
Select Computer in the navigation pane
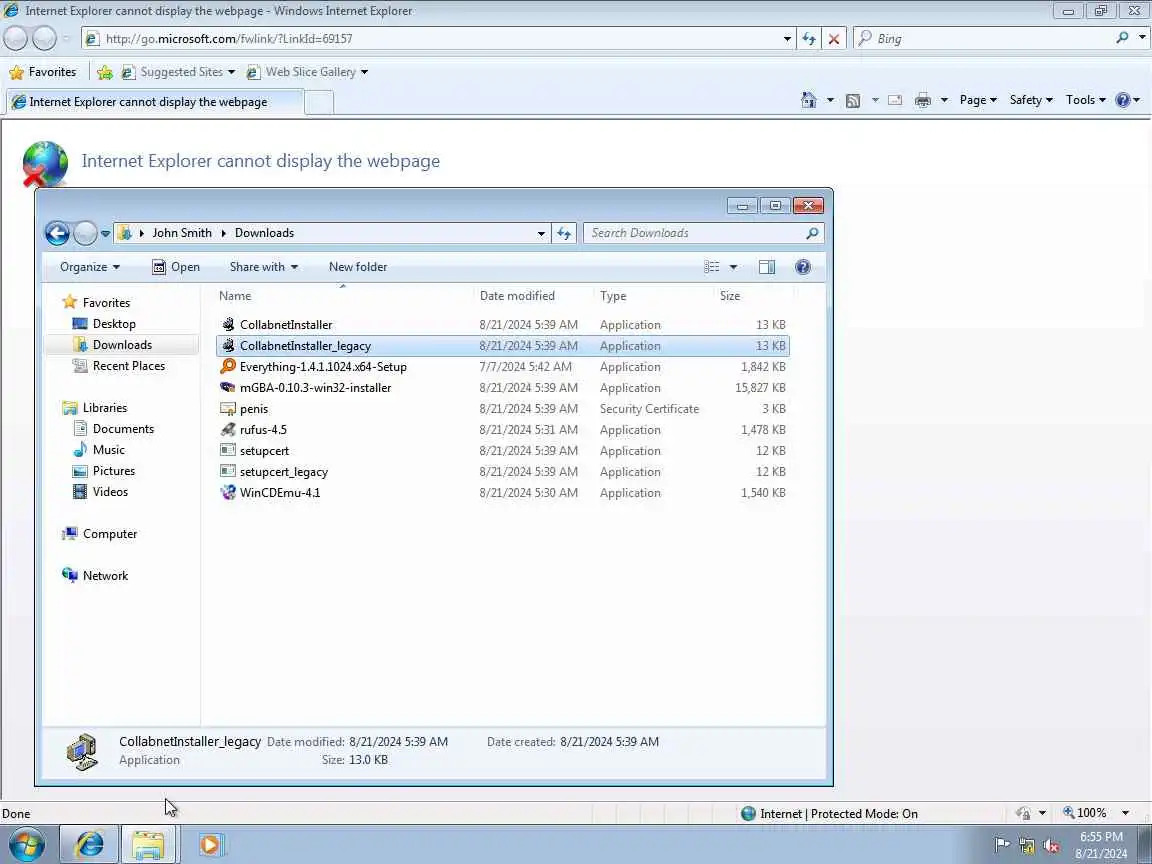click(x=109, y=534)
